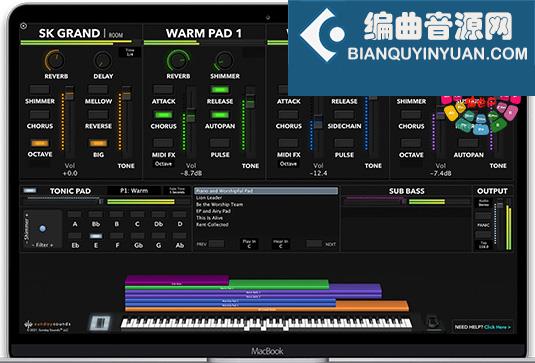Disable SK Grand Octave effect

pyautogui.click(x=40, y=143)
